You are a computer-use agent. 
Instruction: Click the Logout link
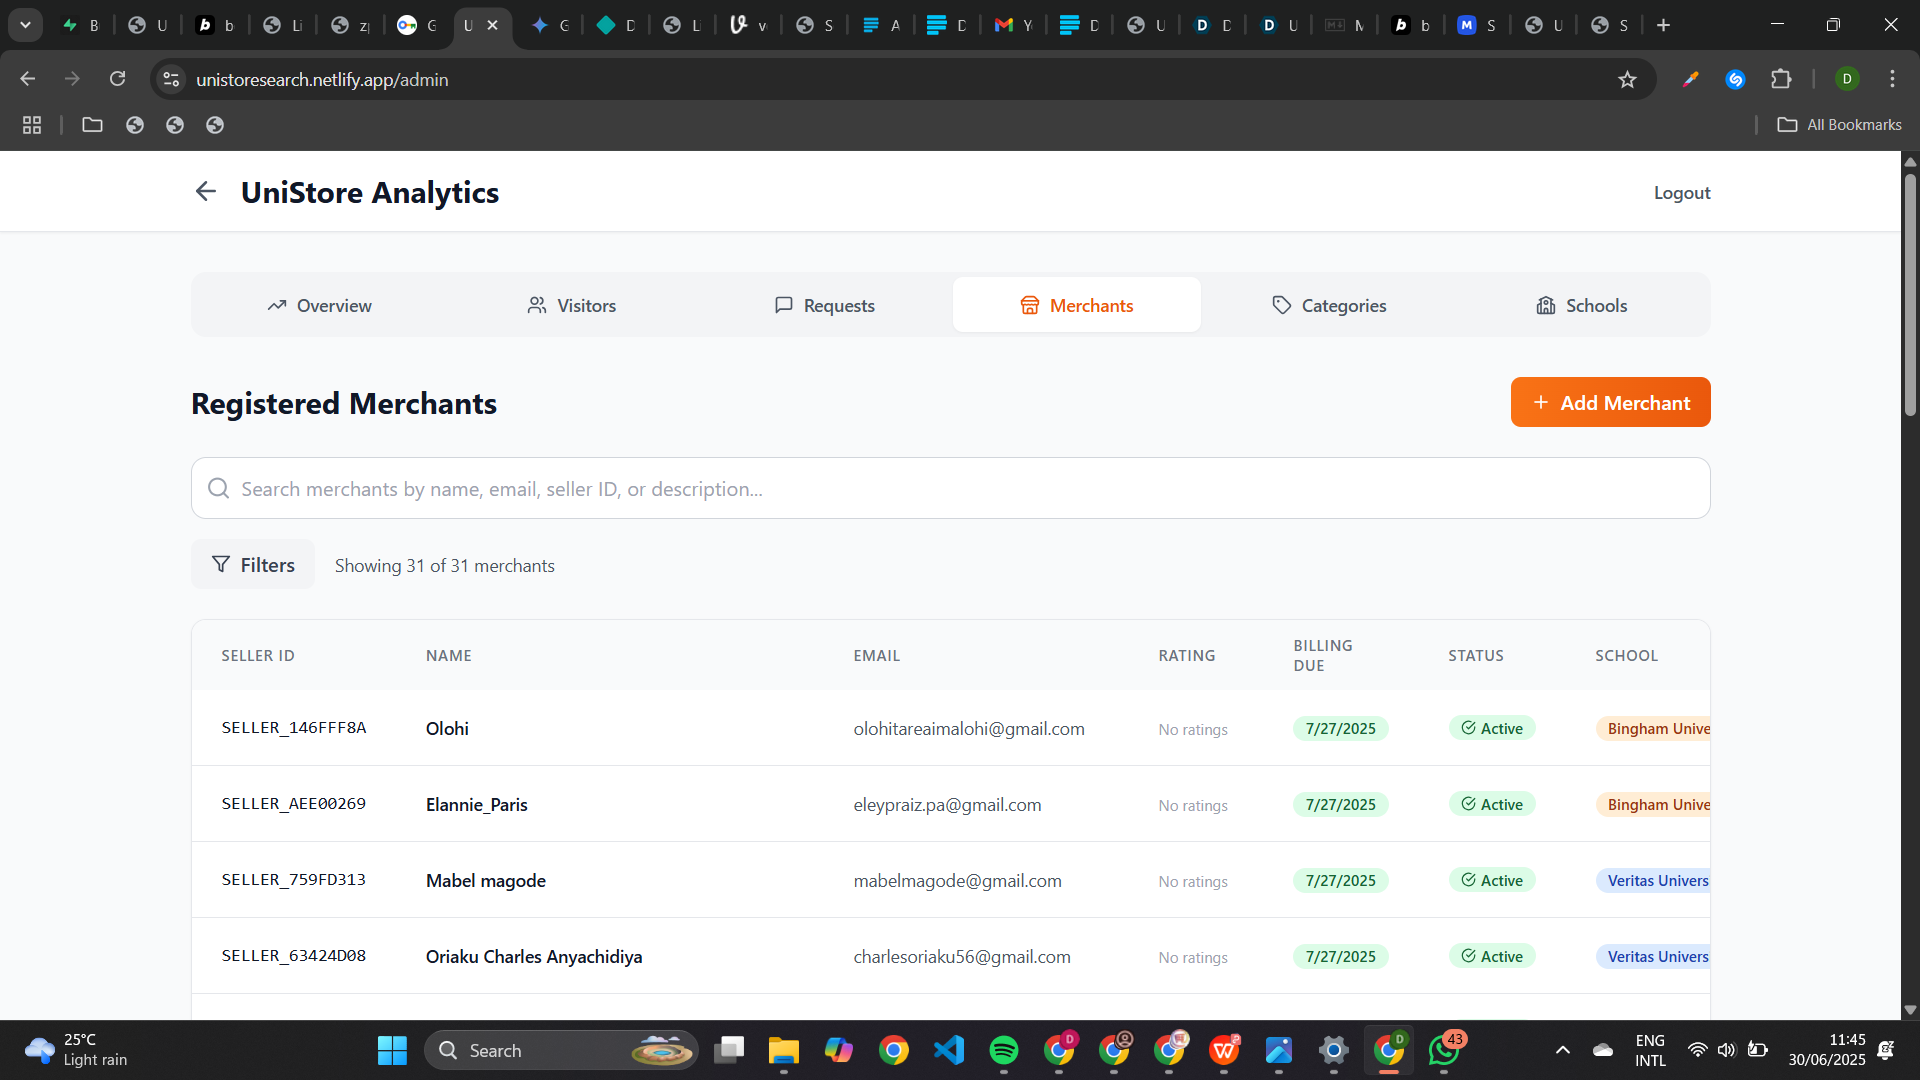click(x=1681, y=193)
